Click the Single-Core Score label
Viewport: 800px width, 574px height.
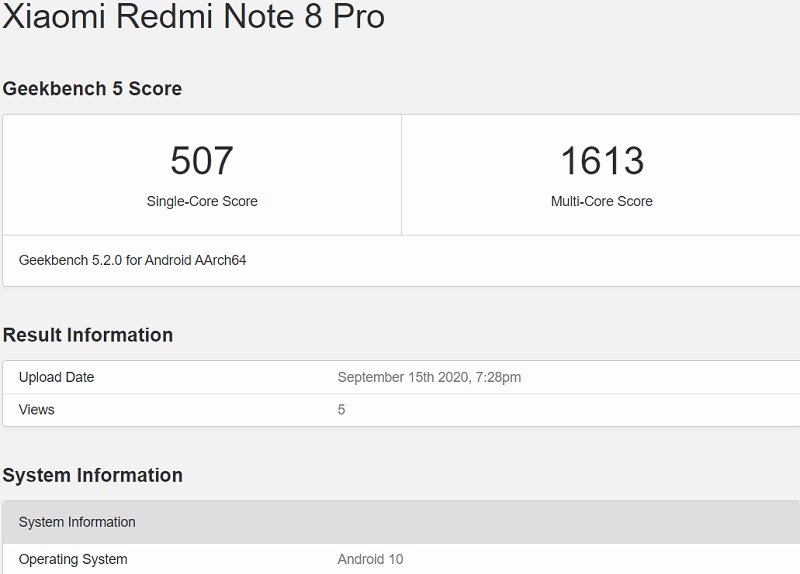click(x=202, y=201)
